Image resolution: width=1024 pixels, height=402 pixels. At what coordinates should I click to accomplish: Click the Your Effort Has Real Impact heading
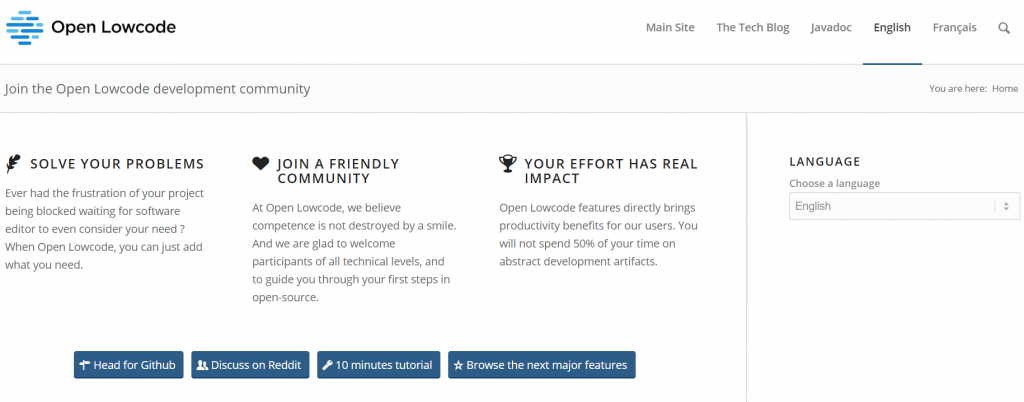pos(611,171)
